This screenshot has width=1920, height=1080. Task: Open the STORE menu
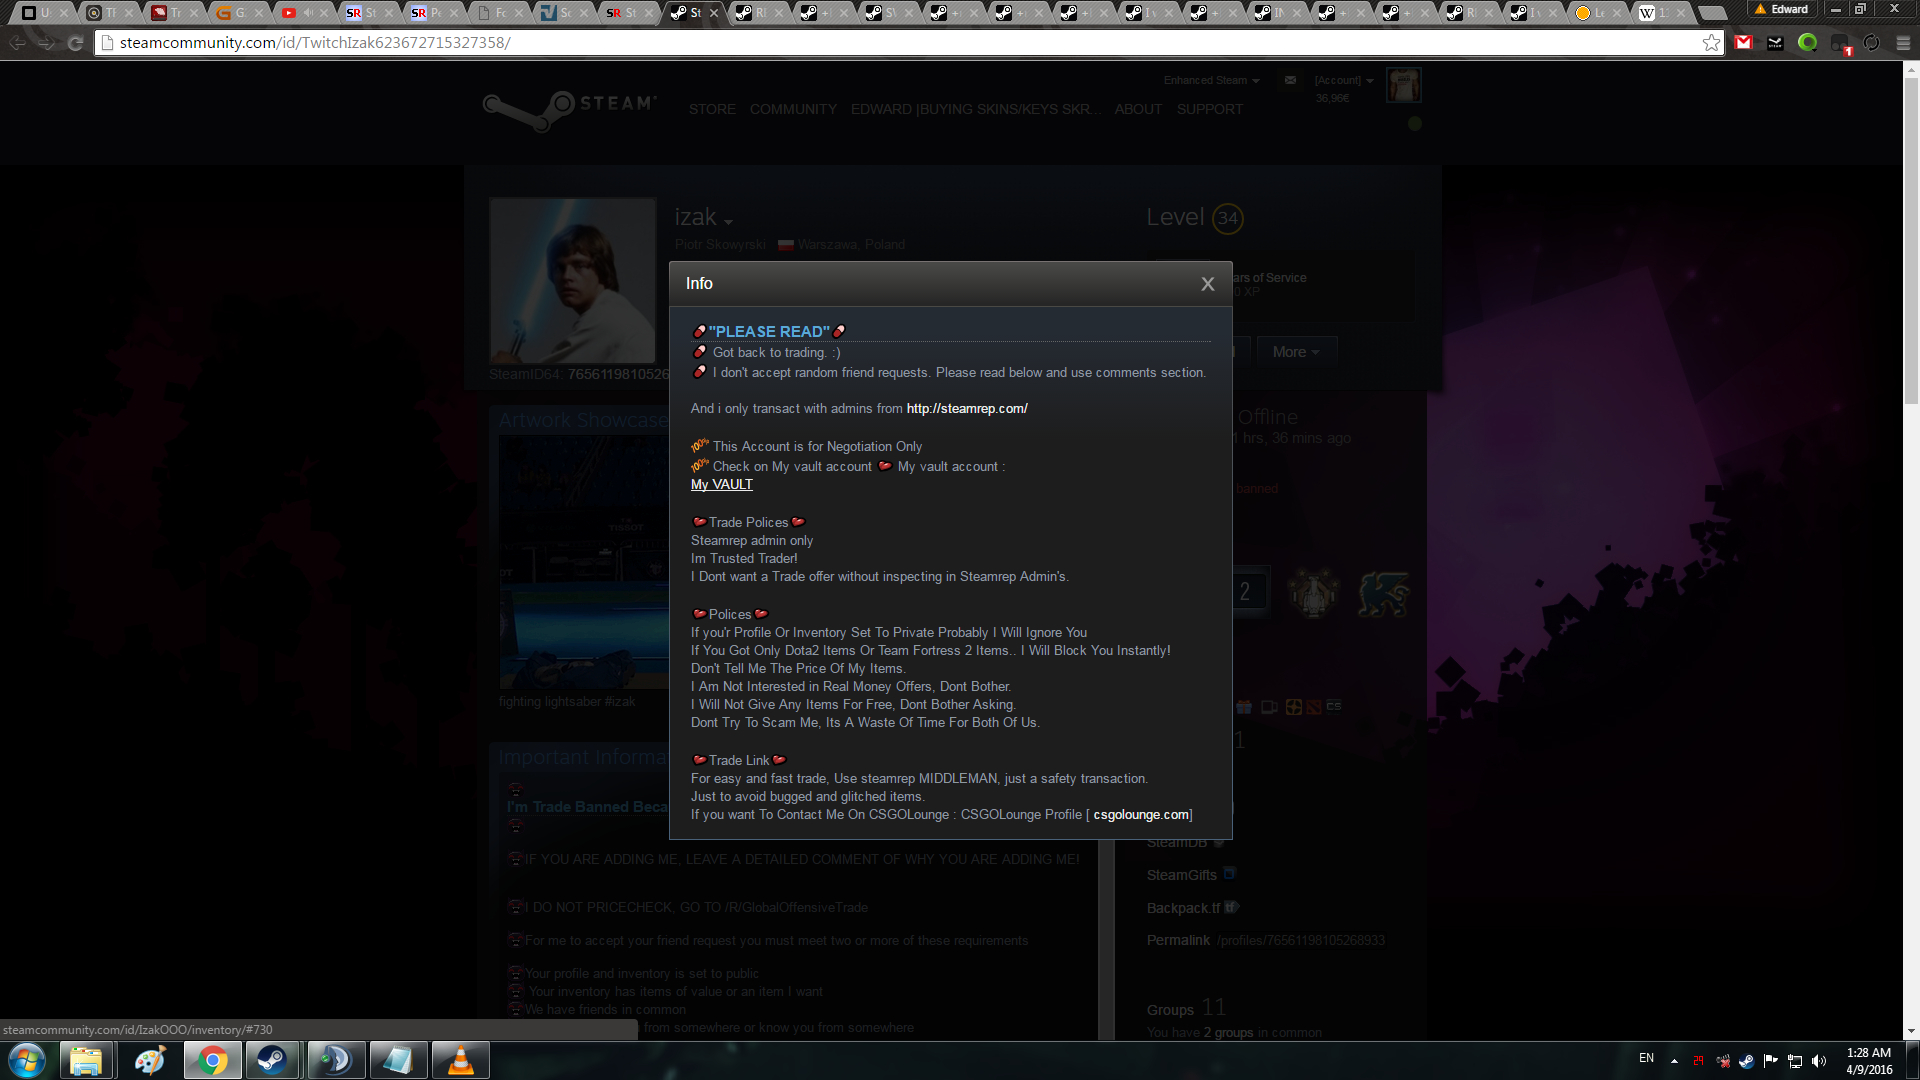coord(711,109)
